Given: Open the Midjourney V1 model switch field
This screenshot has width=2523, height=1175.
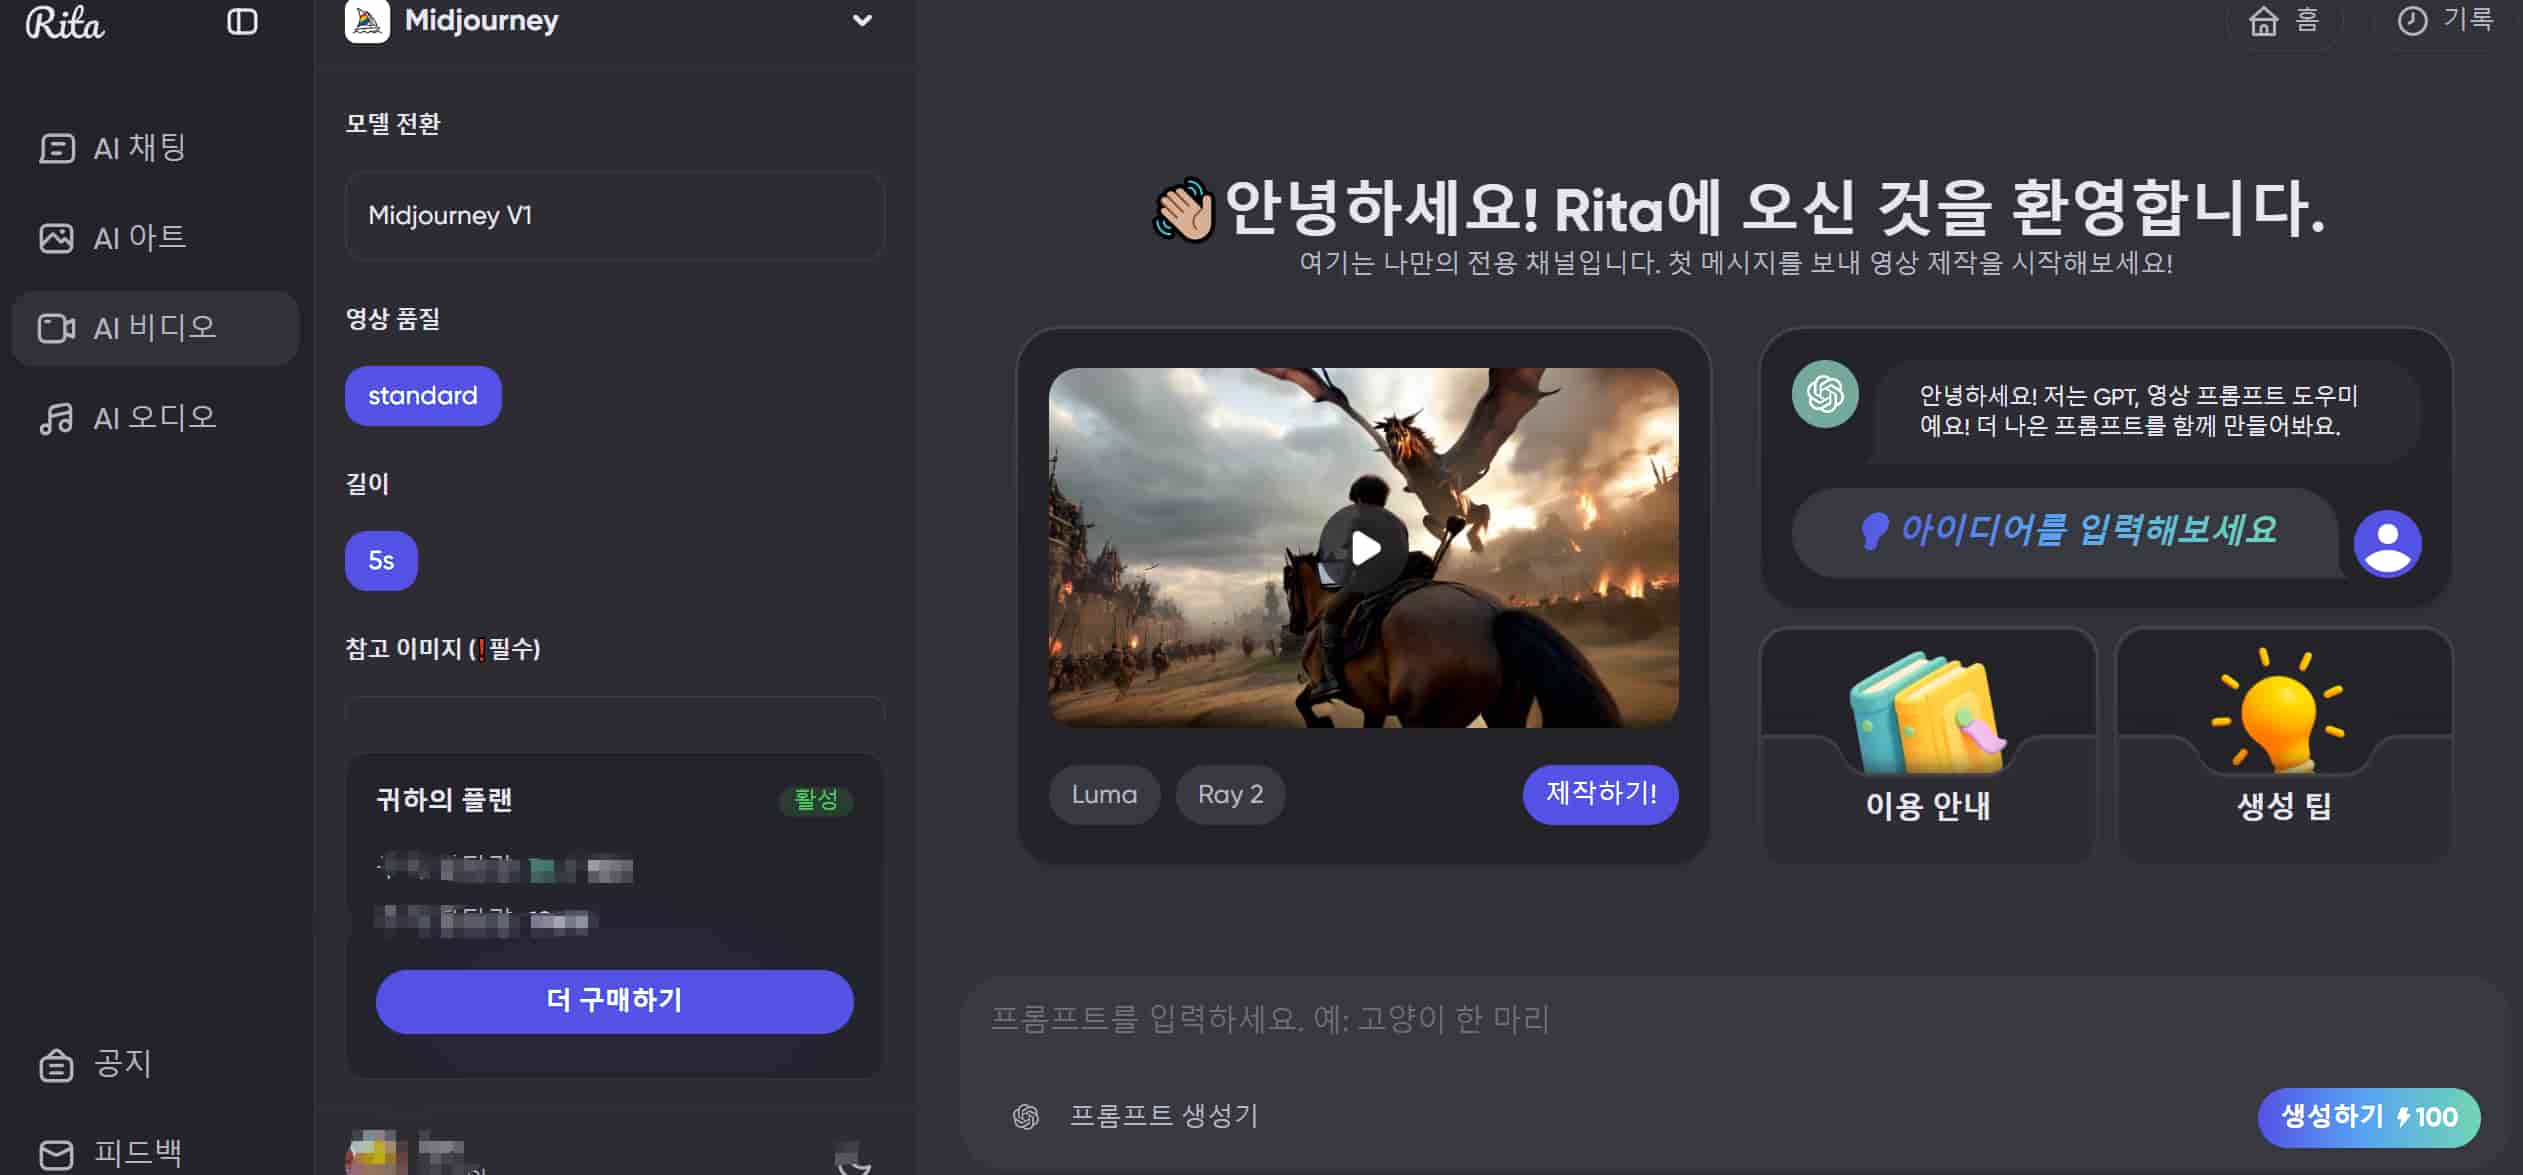Looking at the screenshot, I should tap(615, 217).
